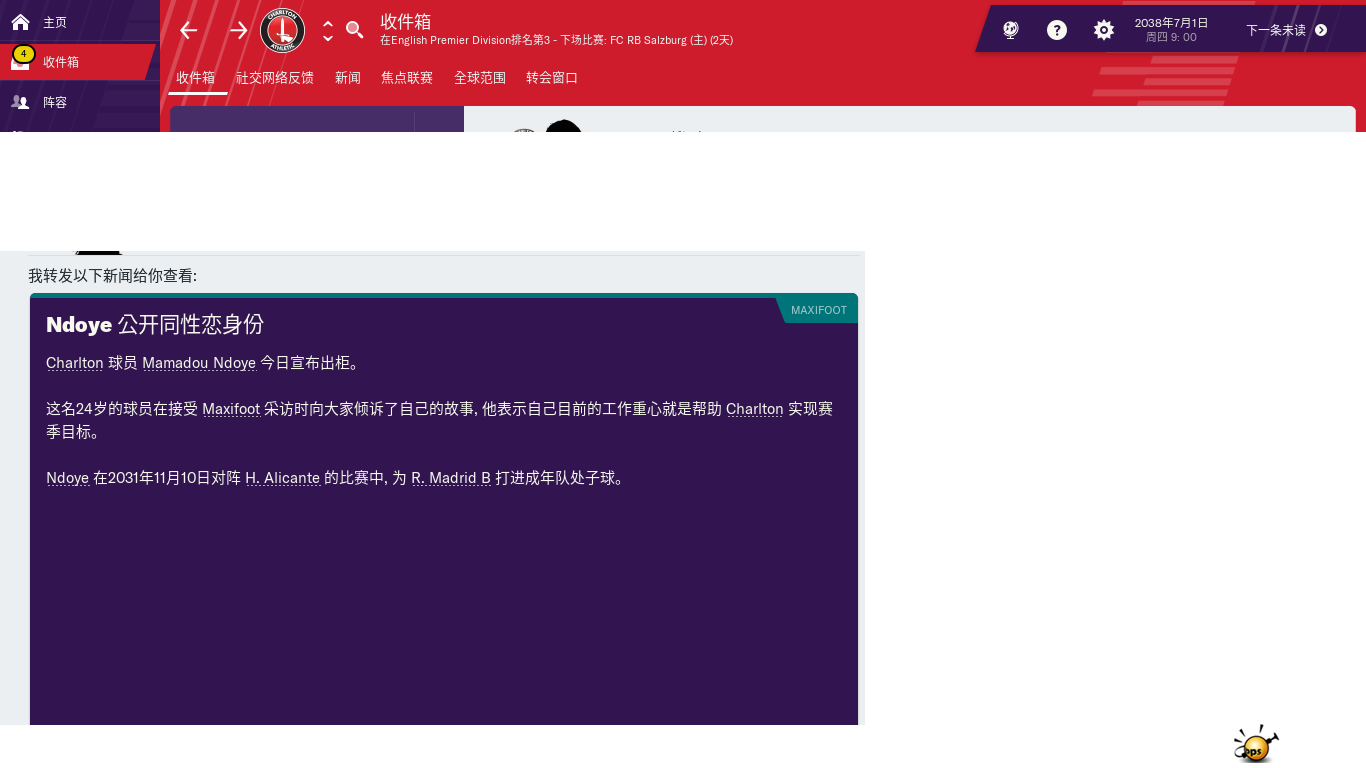Image resolution: width=1366 pixels, height=768 pixels.
Task: Go back with the left arrow
Action: [189, 30]
